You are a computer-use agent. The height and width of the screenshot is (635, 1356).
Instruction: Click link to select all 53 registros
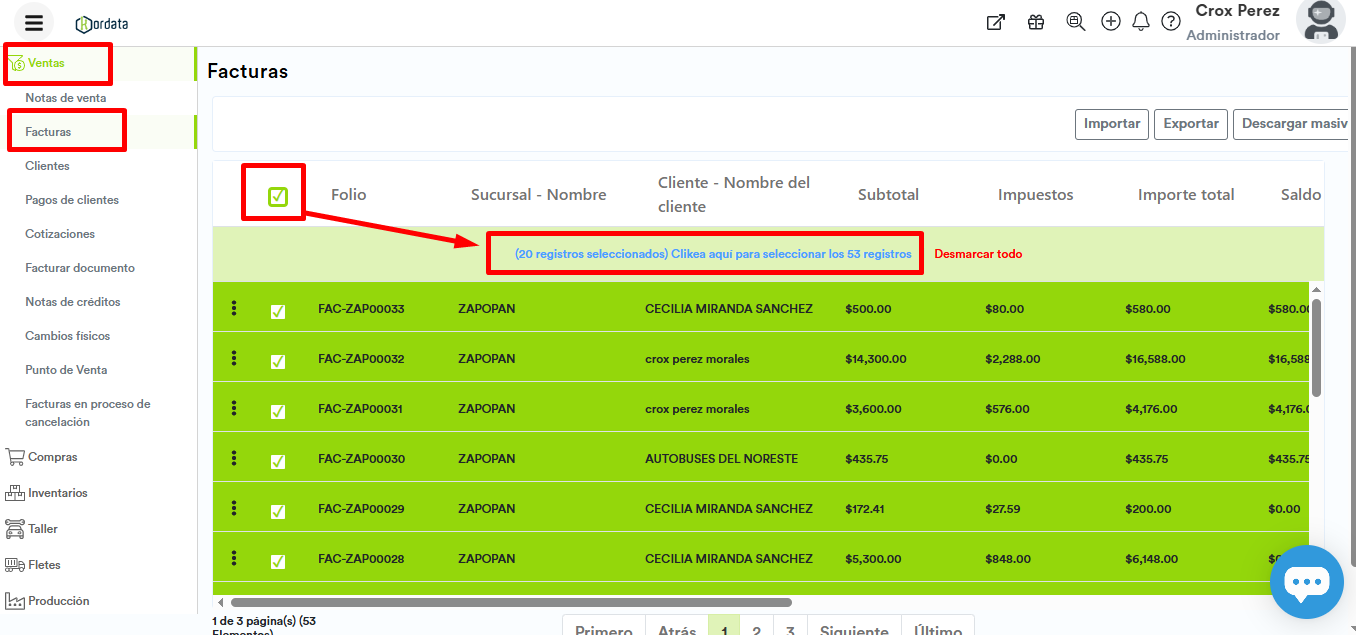point(712,254)
